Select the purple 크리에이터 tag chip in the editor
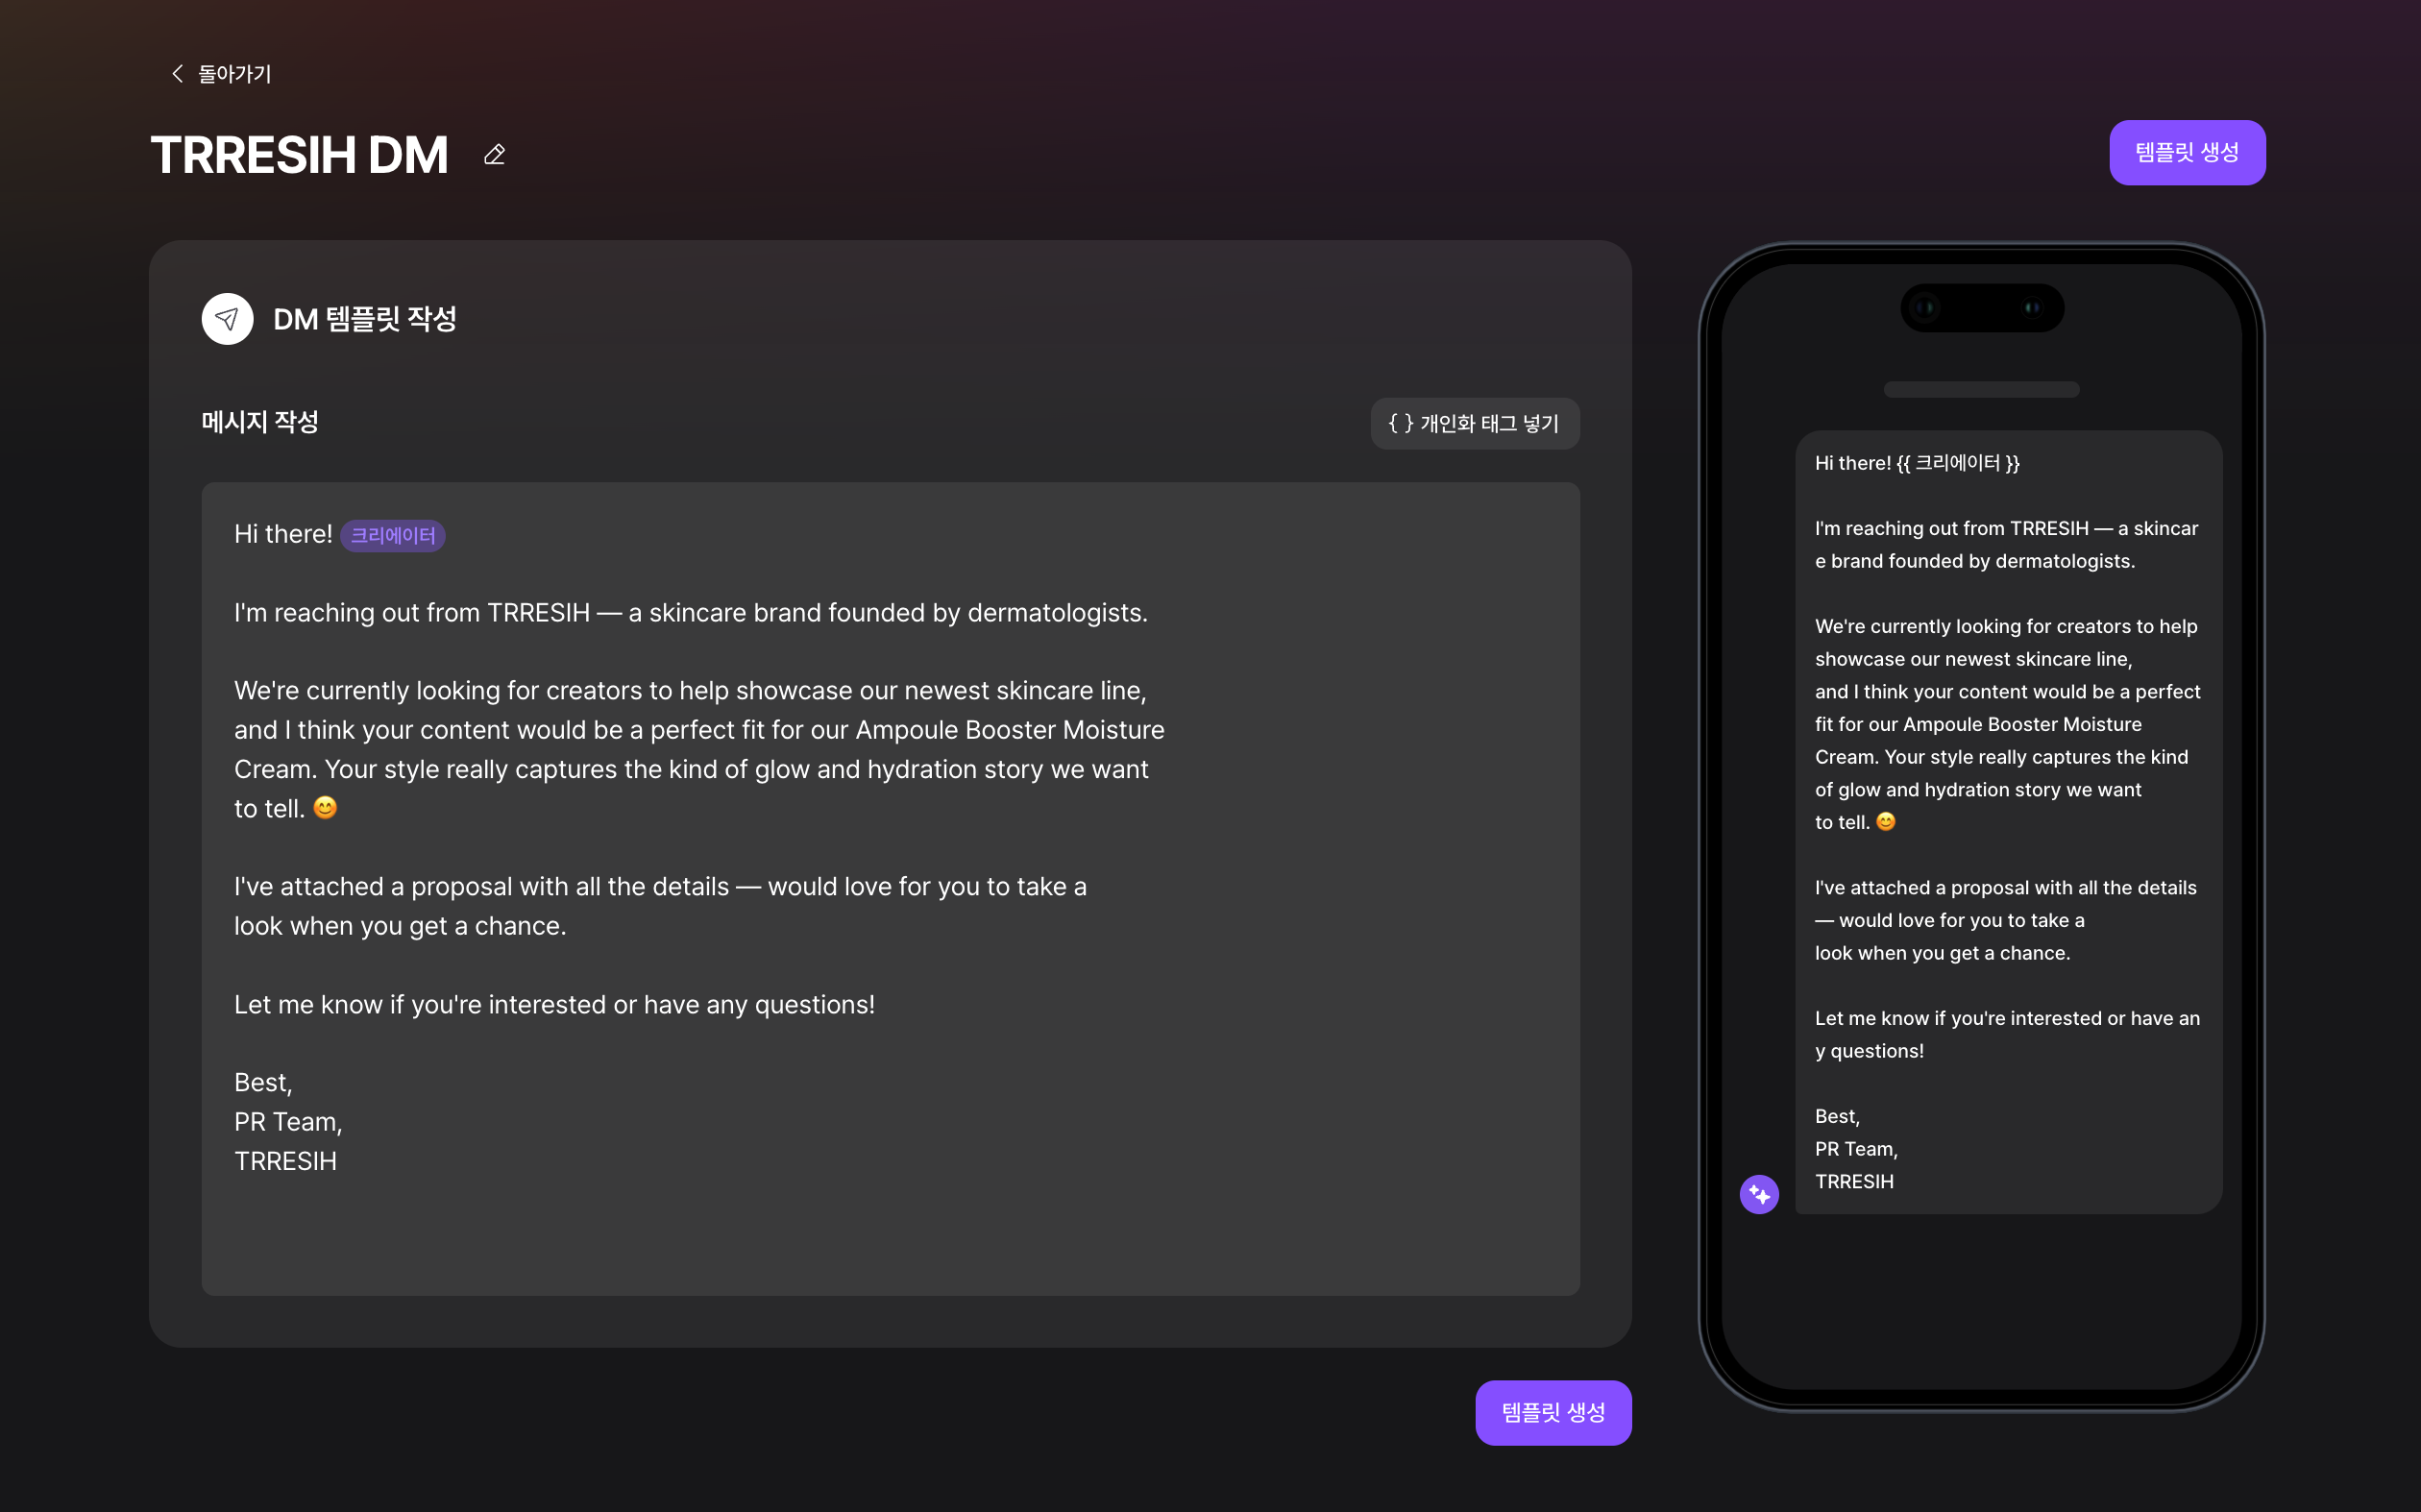Screen dimensions: 2421x1512 393,536
